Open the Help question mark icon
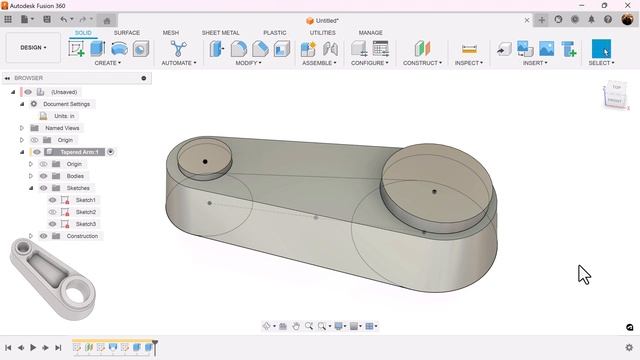The image size is (640, 360). pyautogui.click(x=608, y=19)
